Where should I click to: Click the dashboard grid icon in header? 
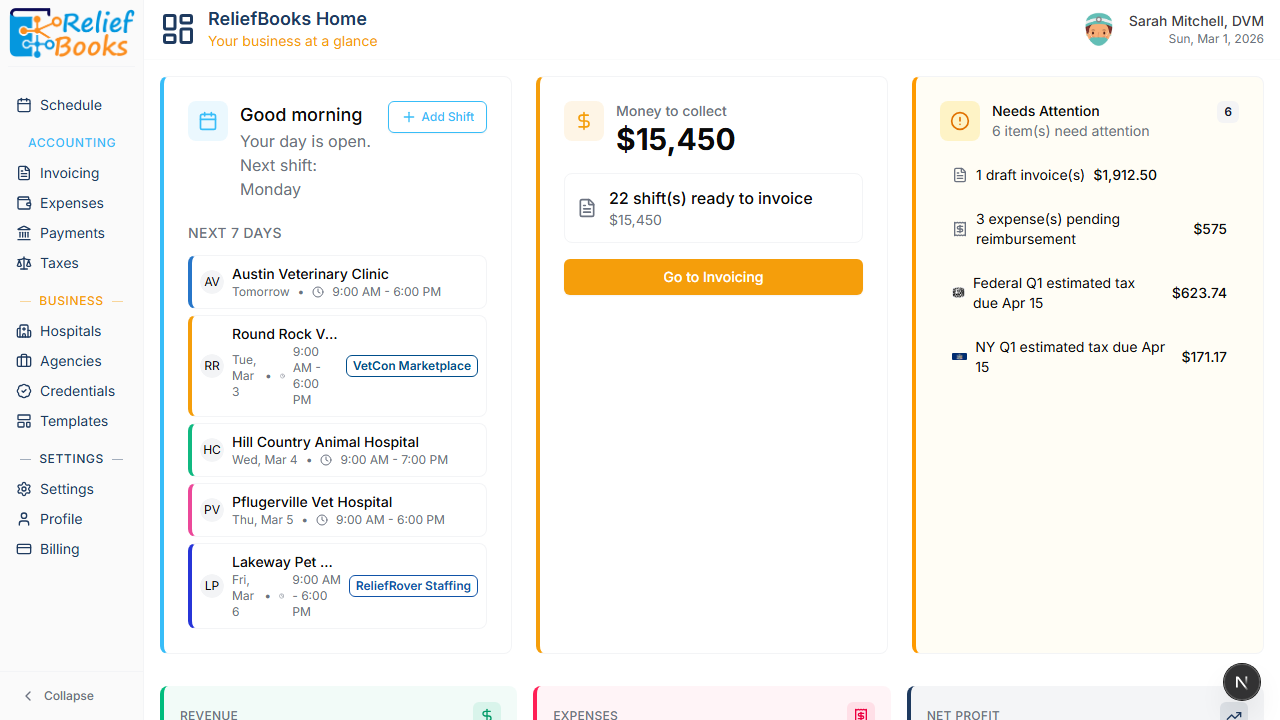[178, 29]
